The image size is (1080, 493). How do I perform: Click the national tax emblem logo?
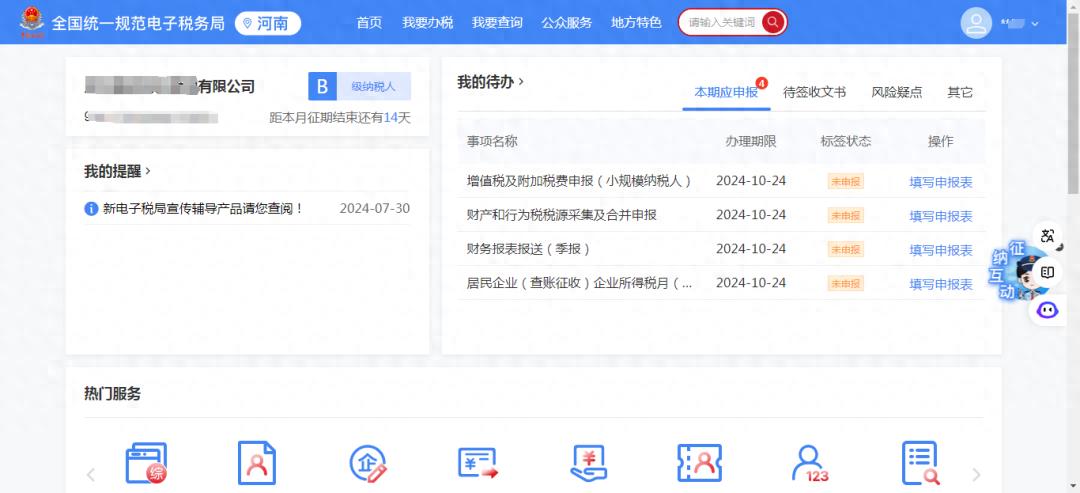pyautogui.click(x=31, y=22)
